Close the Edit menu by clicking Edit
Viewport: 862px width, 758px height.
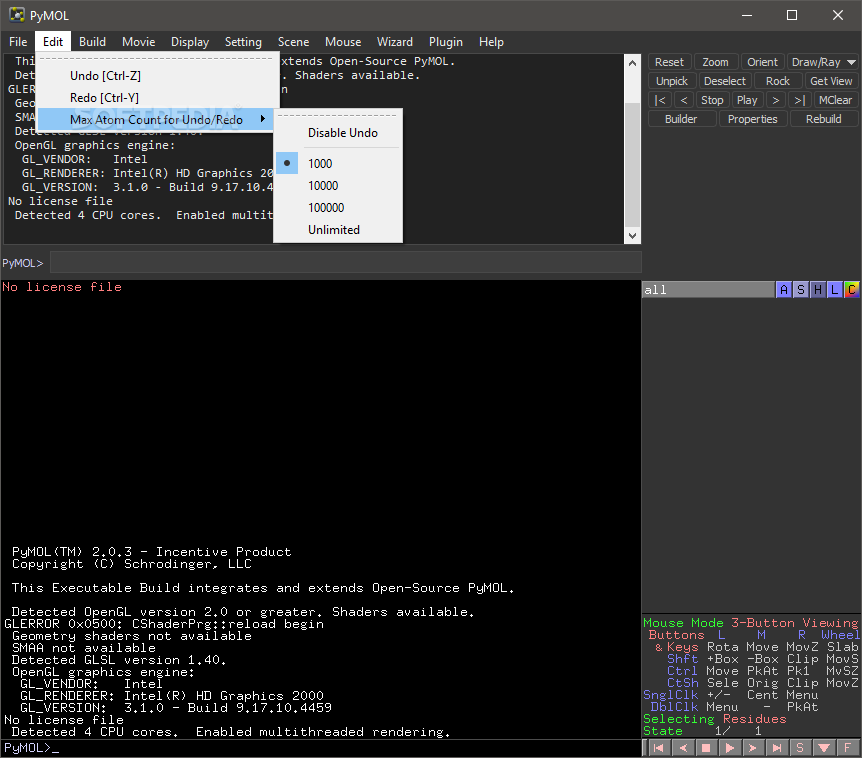[53, 42]
